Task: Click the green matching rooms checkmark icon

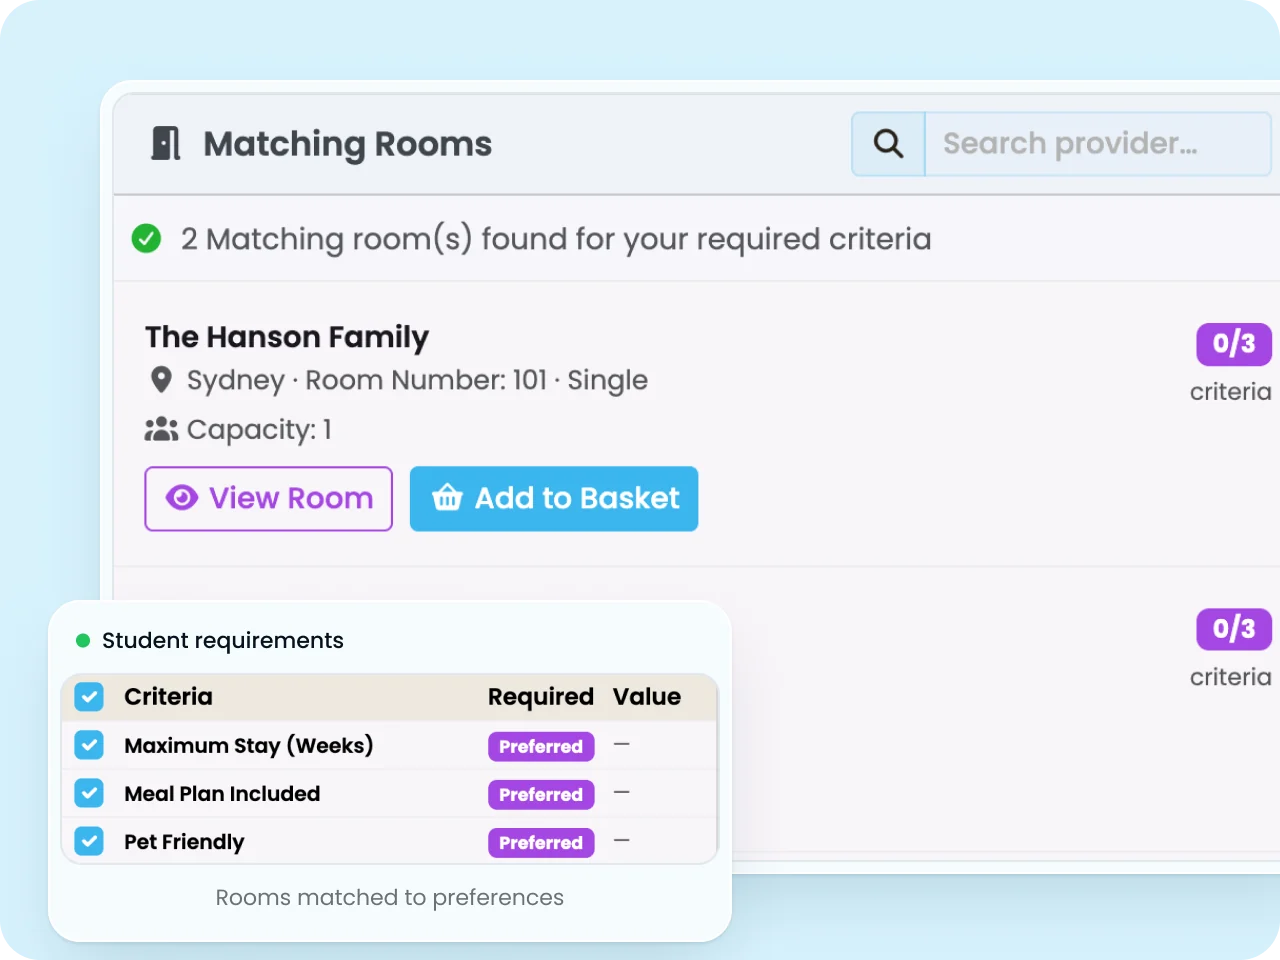Action: click(147, 239)
